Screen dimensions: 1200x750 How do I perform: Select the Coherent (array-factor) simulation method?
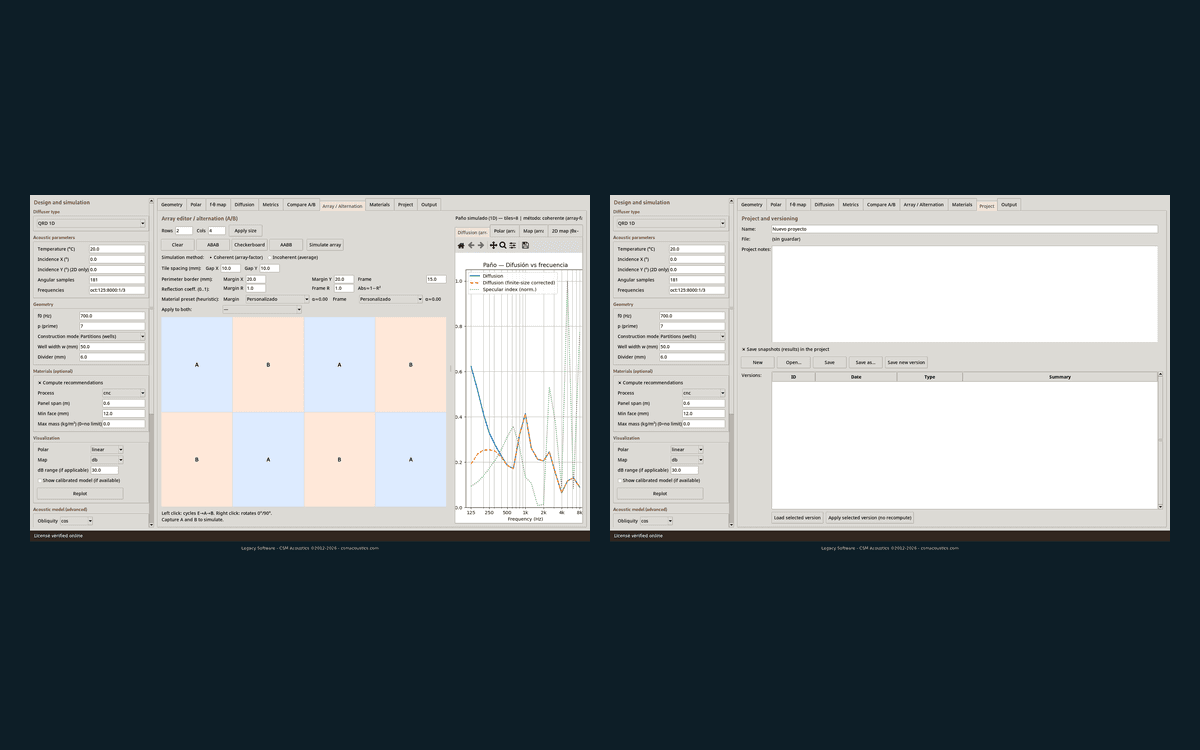(237, 257)
